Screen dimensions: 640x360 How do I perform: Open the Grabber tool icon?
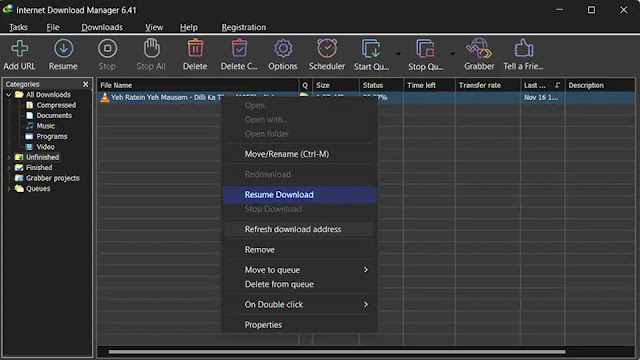(479, 48)
